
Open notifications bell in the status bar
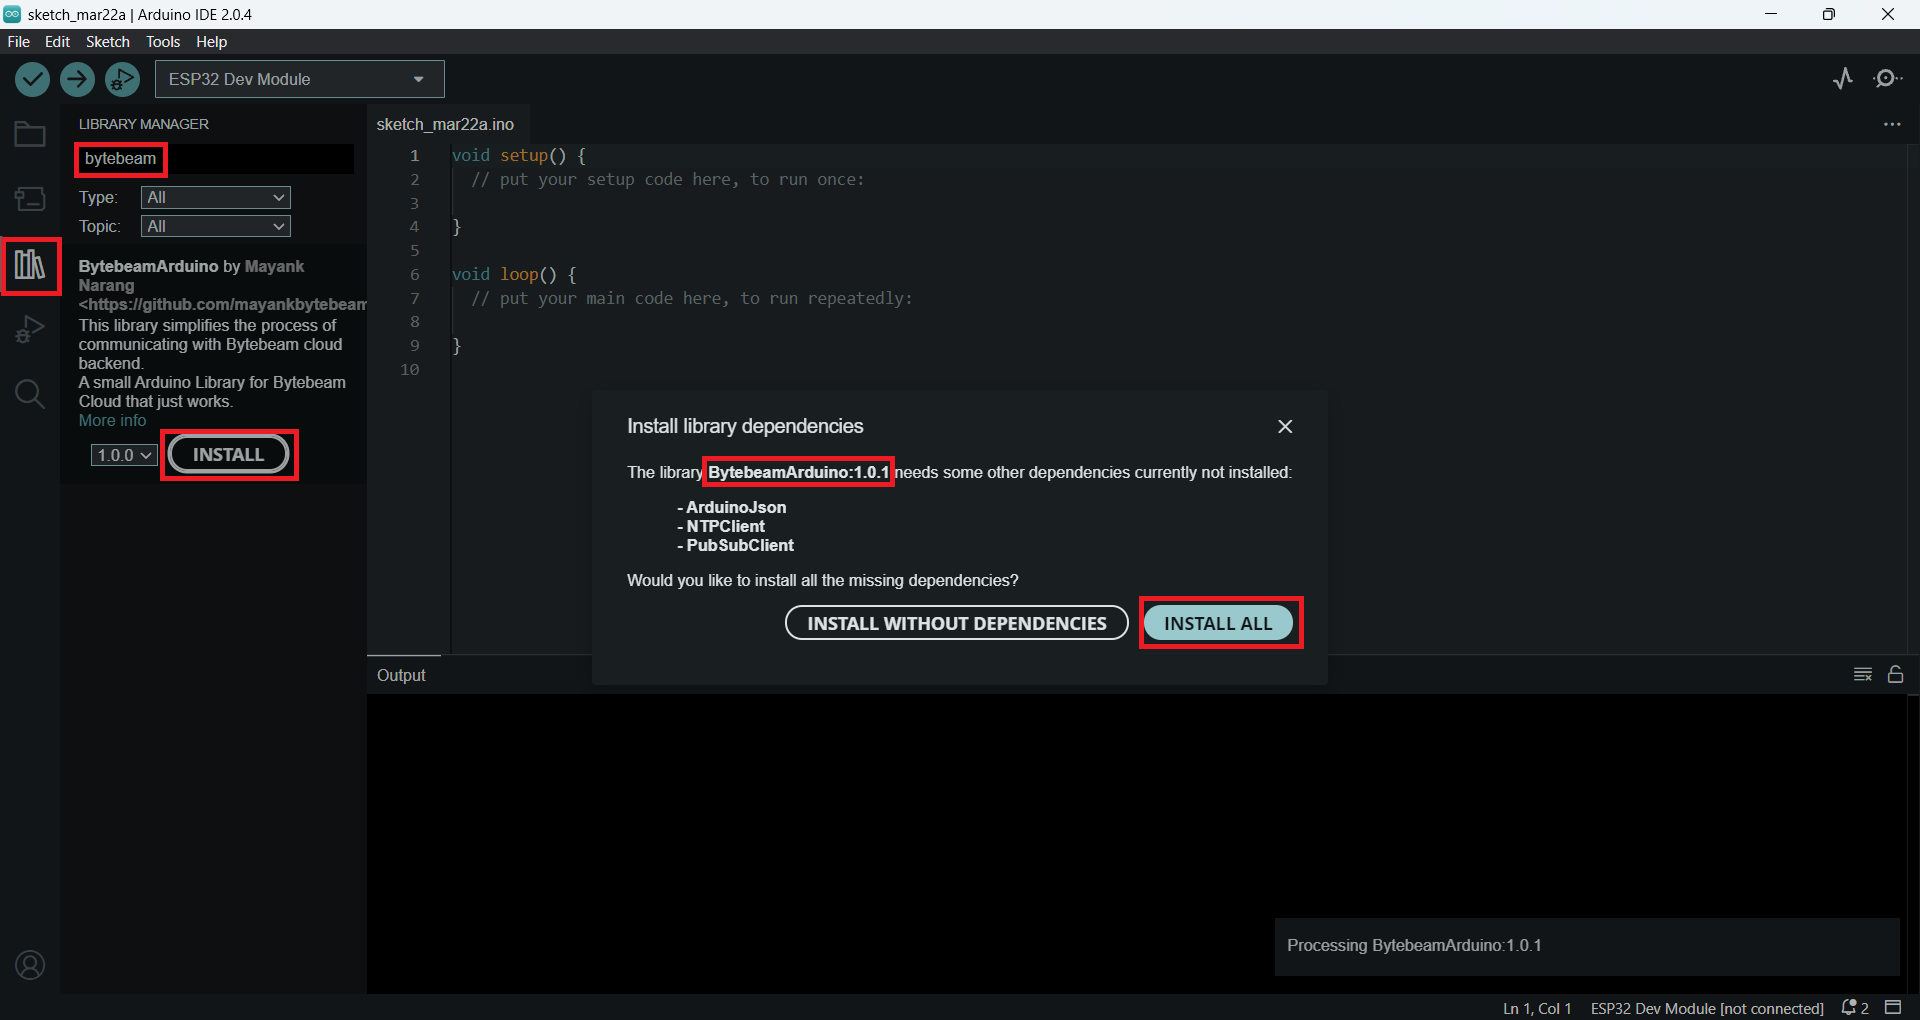point(1855,1008)
